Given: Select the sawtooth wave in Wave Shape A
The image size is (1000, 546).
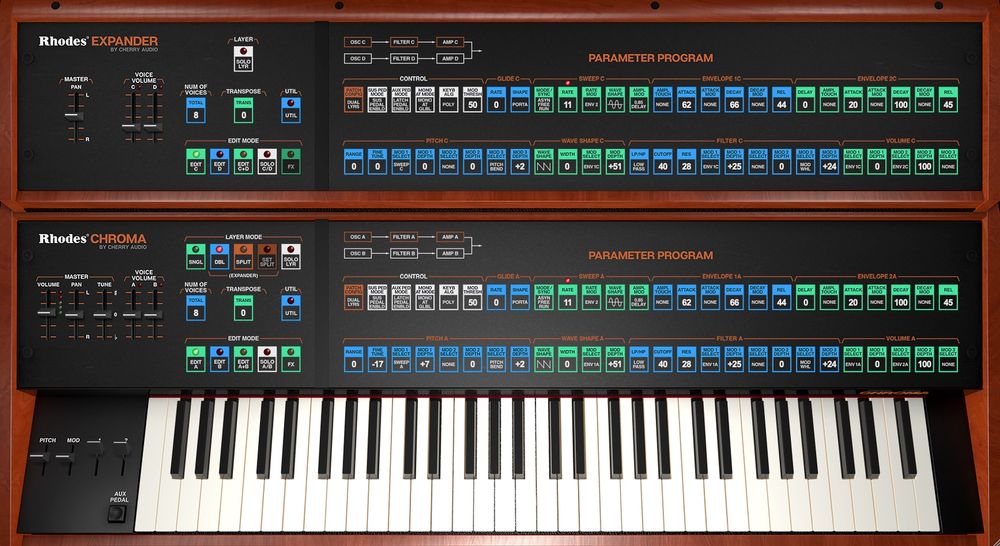Looking at the screenshot, I should click(x=543, y=358).
